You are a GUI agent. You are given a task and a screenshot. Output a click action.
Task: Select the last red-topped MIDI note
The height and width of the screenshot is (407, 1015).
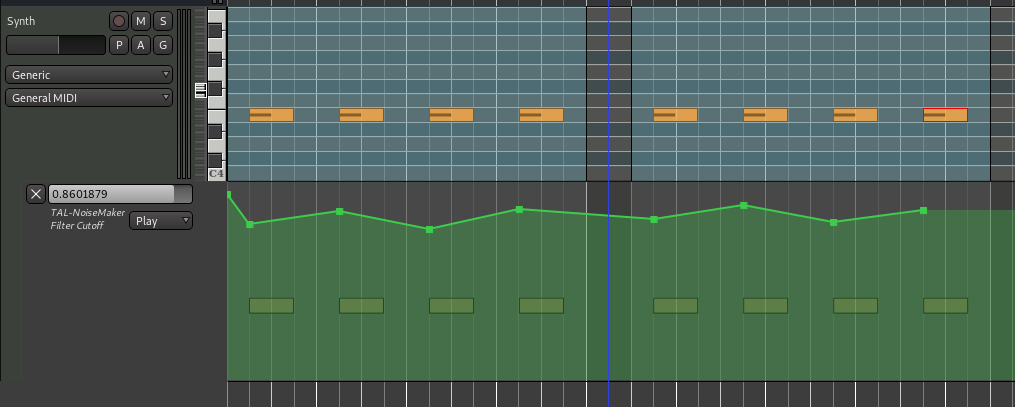pos(945,115)
